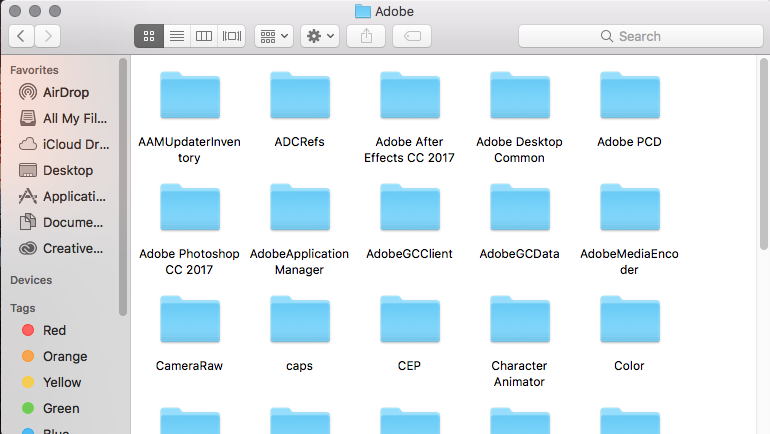Viewport: 770px width, 434px height.
Task: Filter by the Yellow tag label
Action: pos(62,382)
